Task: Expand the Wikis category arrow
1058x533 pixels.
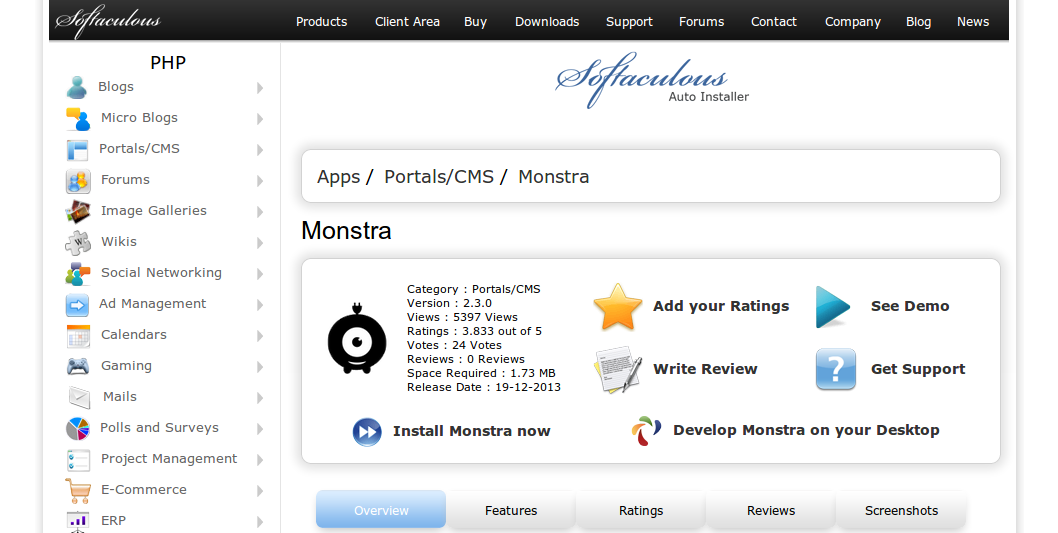Action: [x=260, y=243]
